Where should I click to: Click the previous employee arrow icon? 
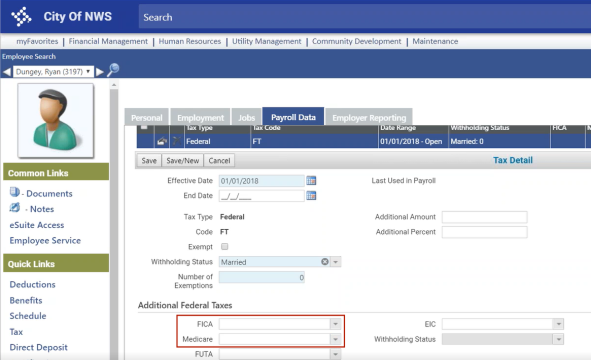[6, 72]
